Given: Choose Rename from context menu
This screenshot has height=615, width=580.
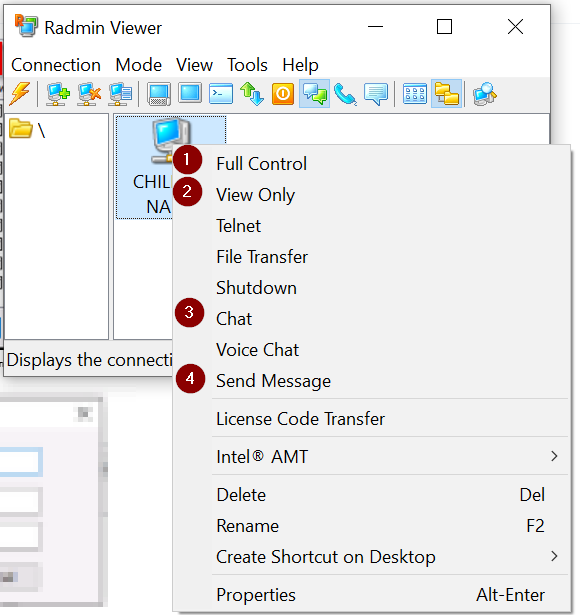Looking at the screenshot, I should point(371,526).
